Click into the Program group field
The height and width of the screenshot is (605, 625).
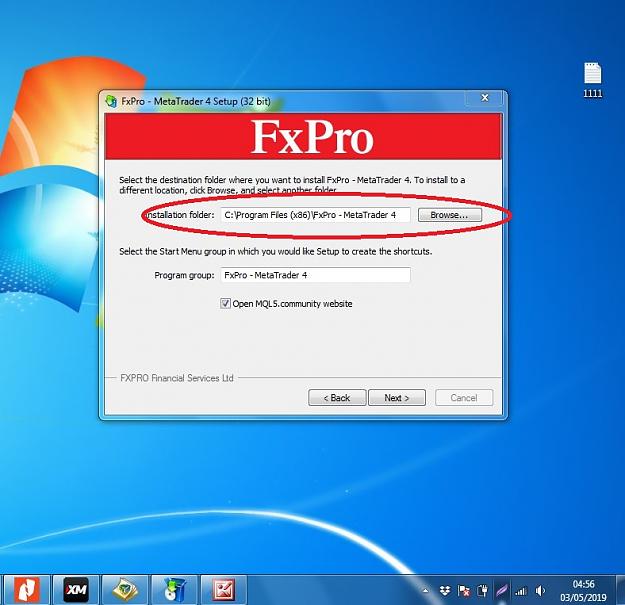[x=315, y=275]
